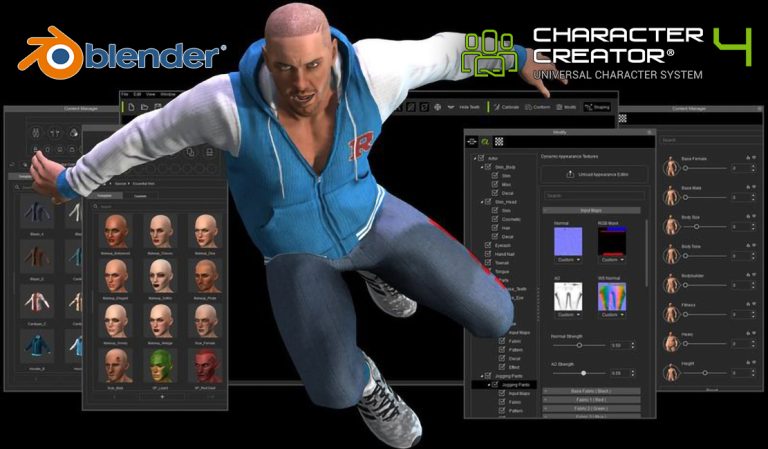Click the Normal Strength value stepper
This screenshot has height=449, width=768.
click(x=633, y=345)
